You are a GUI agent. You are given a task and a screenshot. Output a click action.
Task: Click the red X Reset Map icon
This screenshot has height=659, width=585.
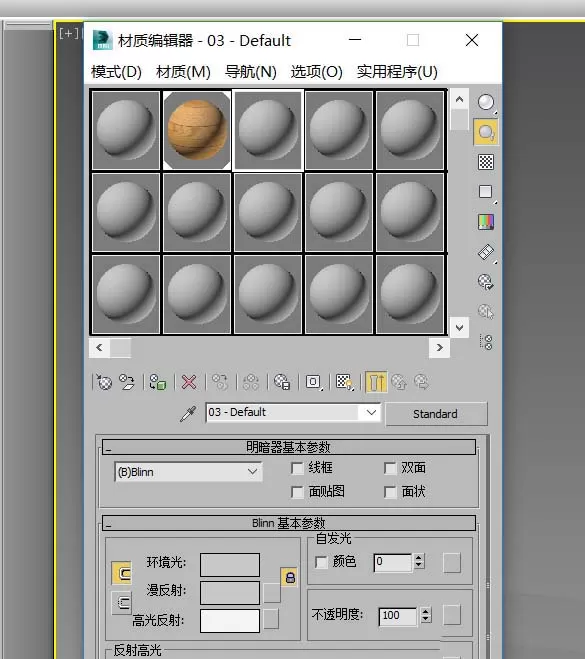click(189, 382)
